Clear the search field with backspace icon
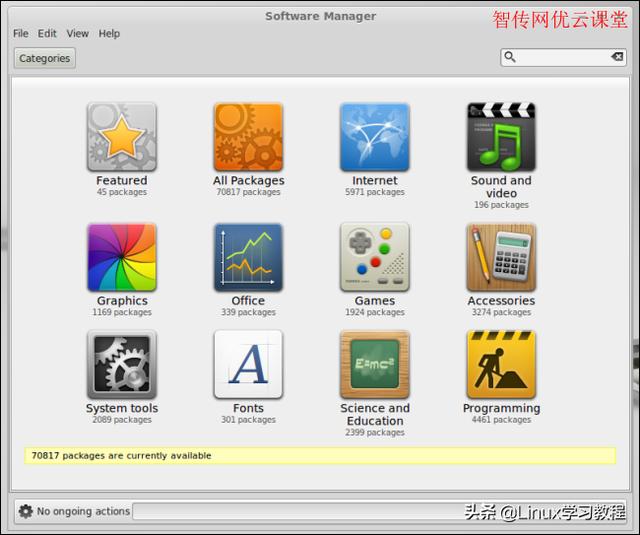Viewport: 640px width, 535px height. [617, 57]
